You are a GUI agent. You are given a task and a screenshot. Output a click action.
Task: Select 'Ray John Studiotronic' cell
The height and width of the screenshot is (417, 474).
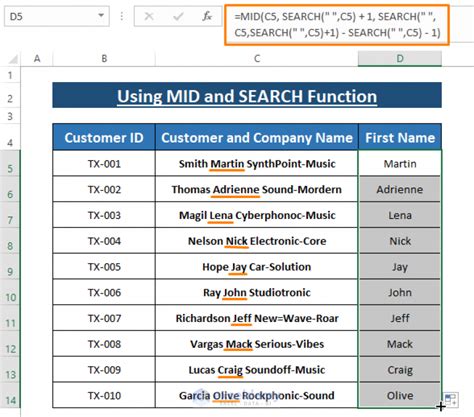[257, 292]
